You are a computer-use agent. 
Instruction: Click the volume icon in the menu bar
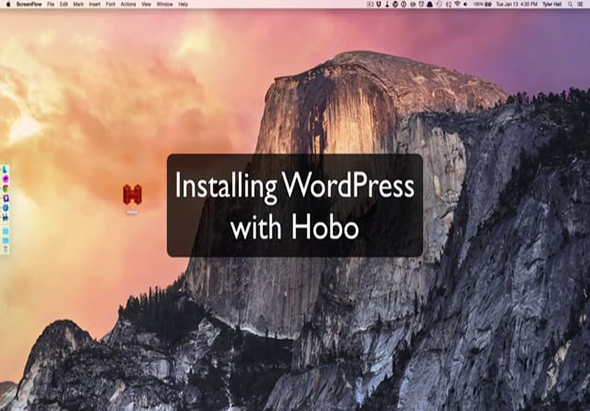pos(465,4)
